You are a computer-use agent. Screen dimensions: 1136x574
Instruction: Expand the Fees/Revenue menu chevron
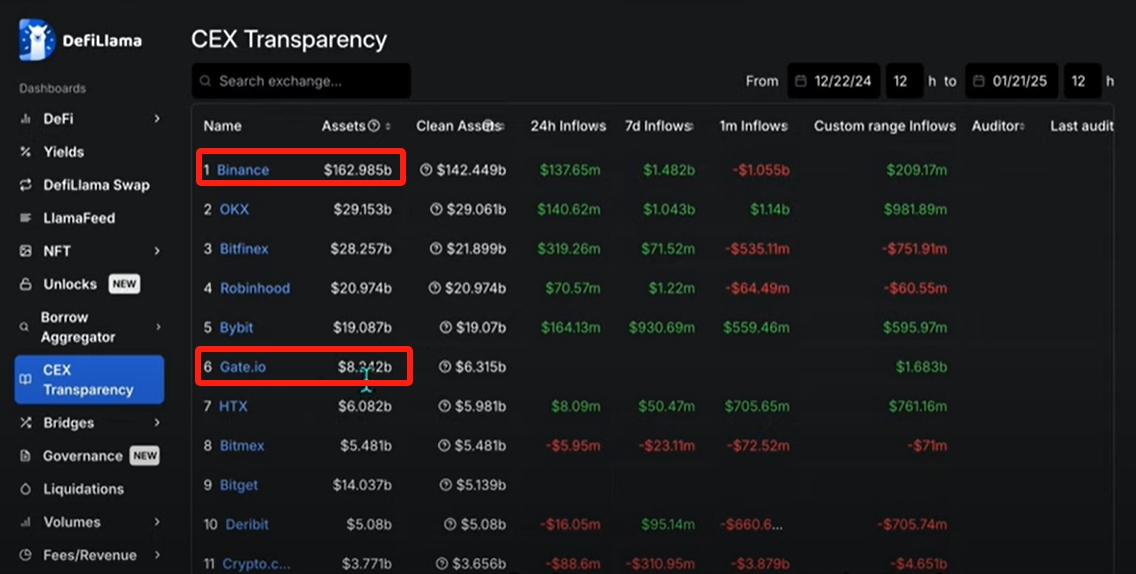click(x=157, y=555)
